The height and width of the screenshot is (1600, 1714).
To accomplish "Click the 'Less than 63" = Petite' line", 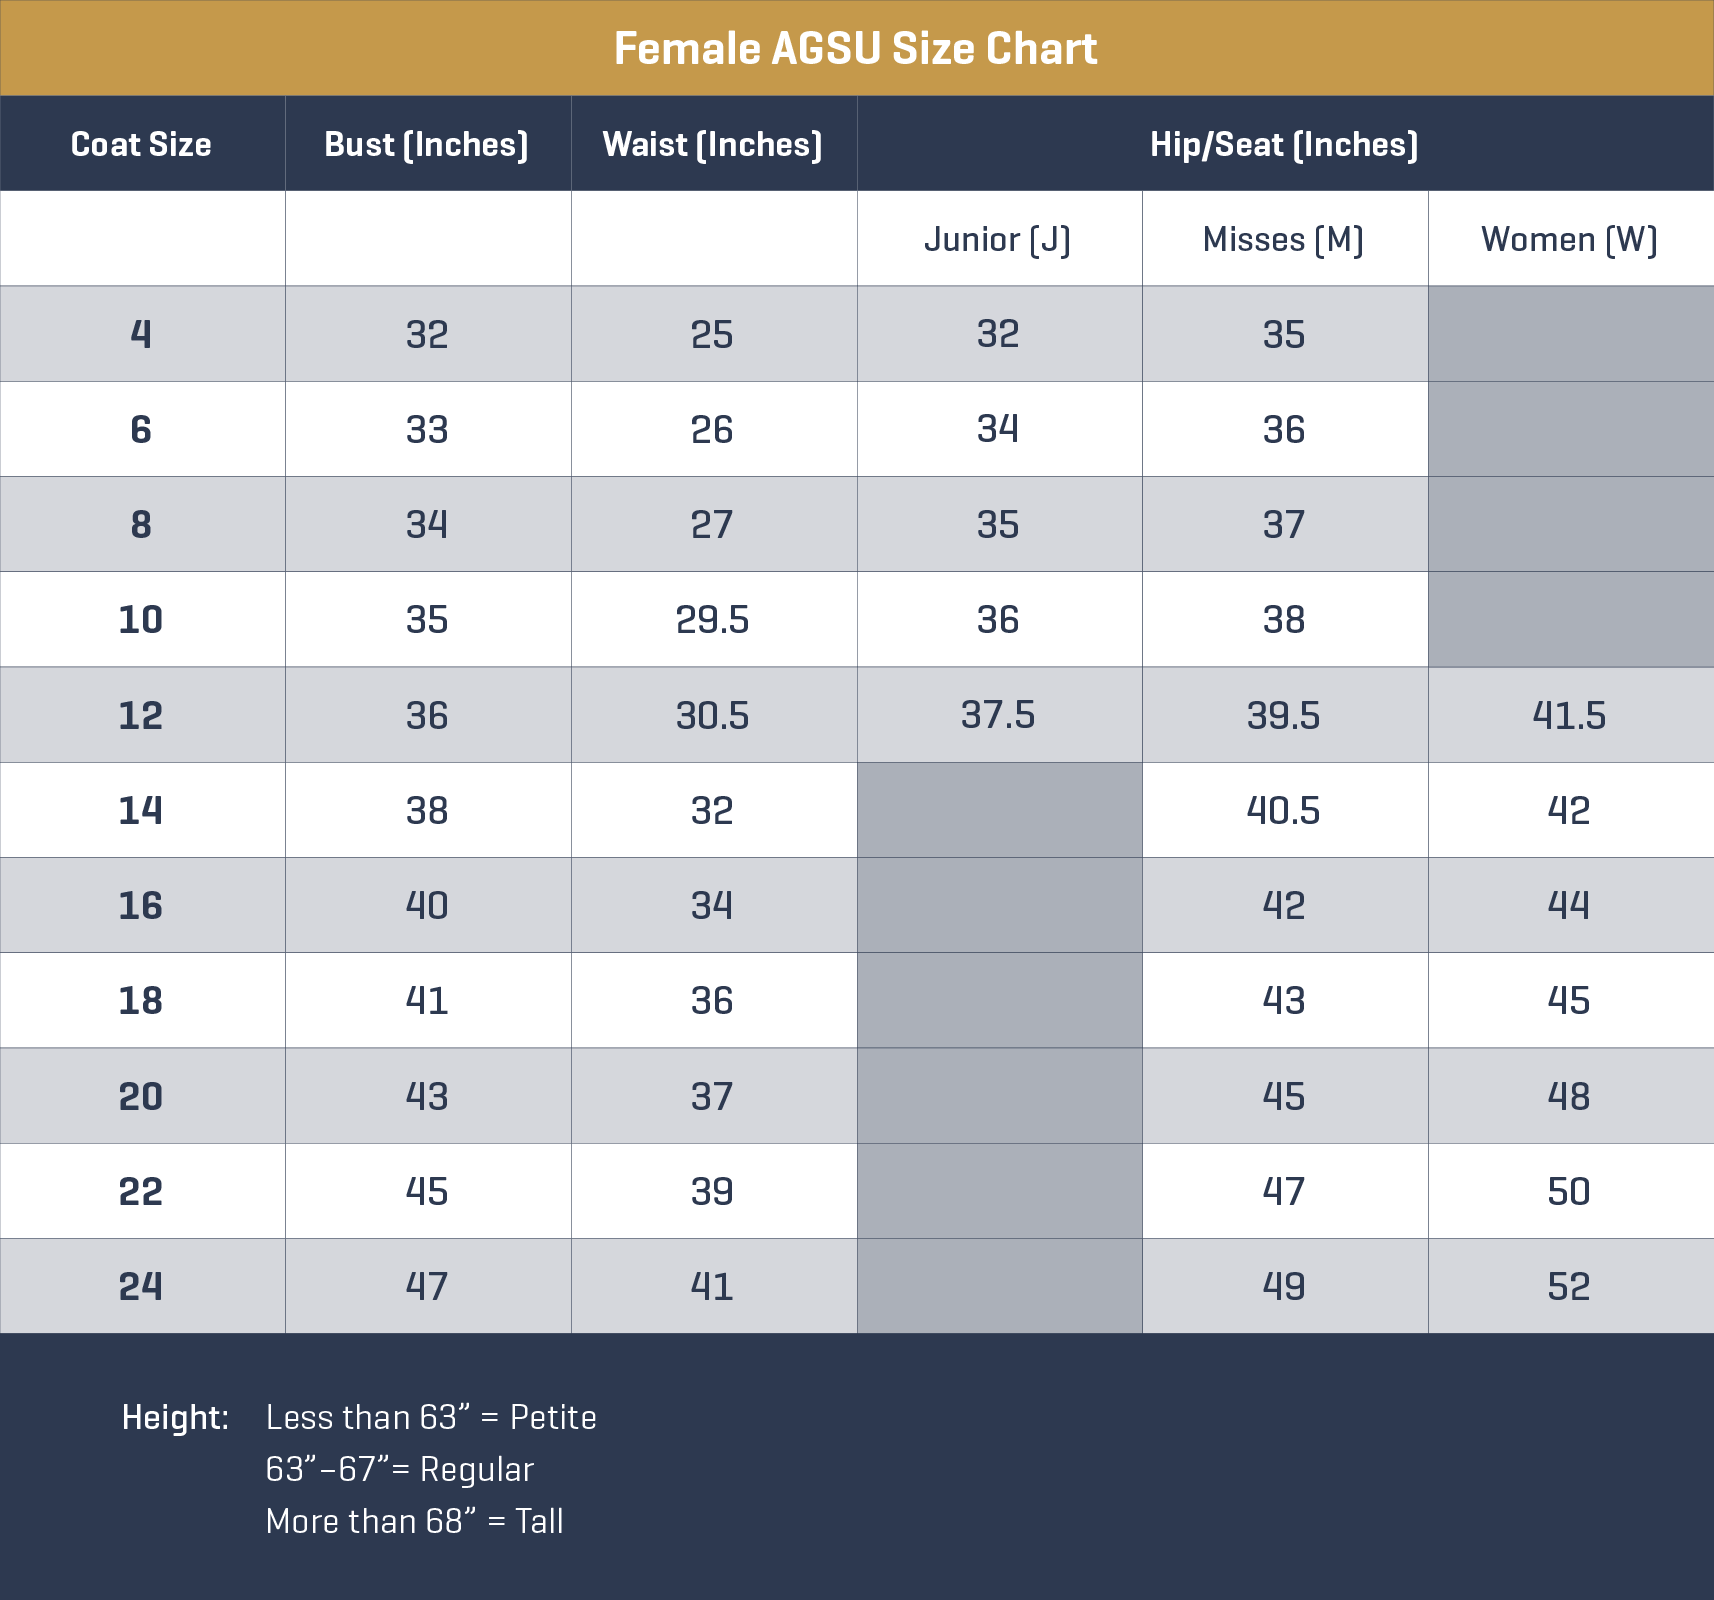I will 431,1417.
